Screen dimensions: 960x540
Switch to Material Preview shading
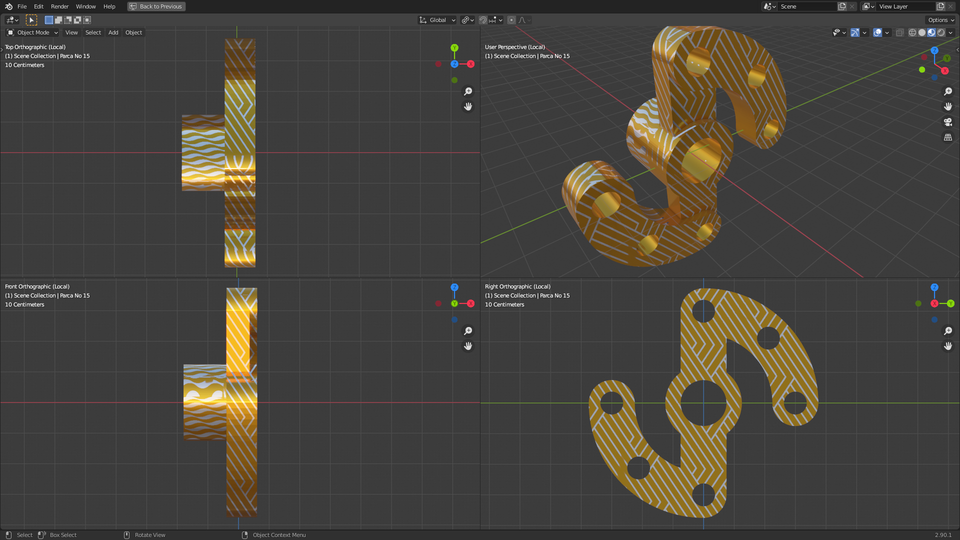[931, 32]
